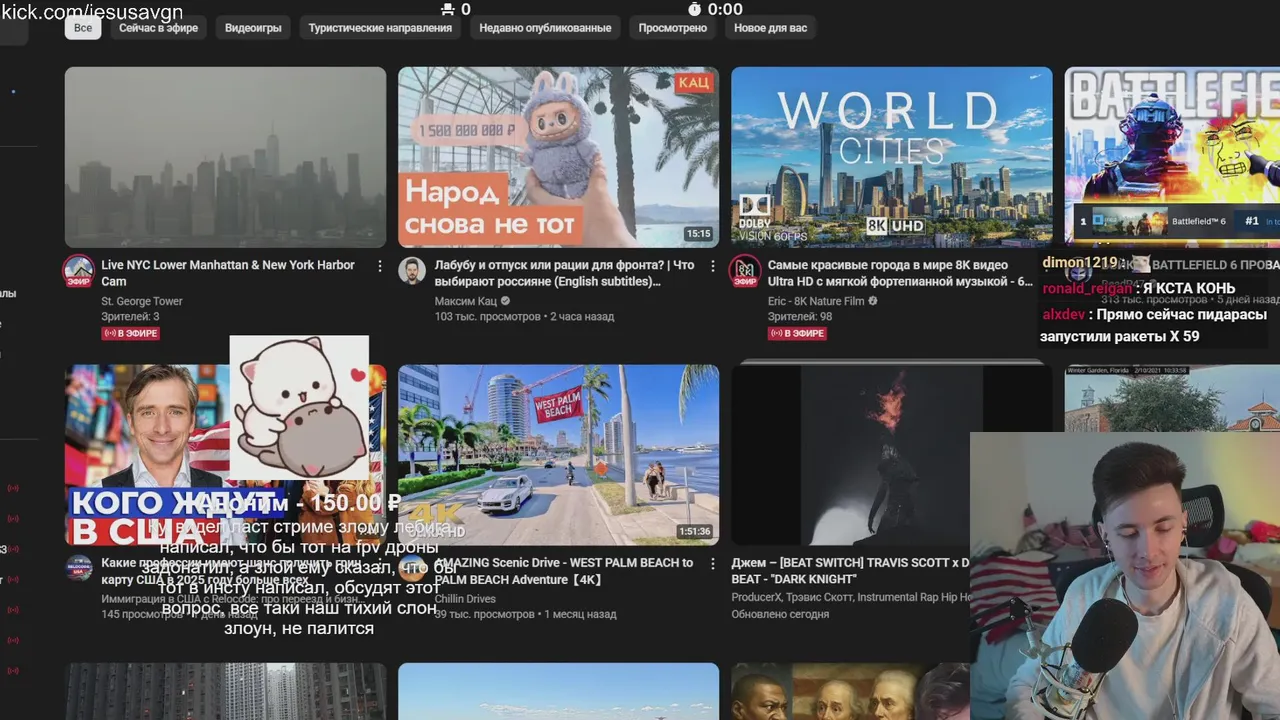The height and width of the screenshot is (720, 1280).
Task: Open the Максим Кац channel avatar
Action: tap(412, 271)
